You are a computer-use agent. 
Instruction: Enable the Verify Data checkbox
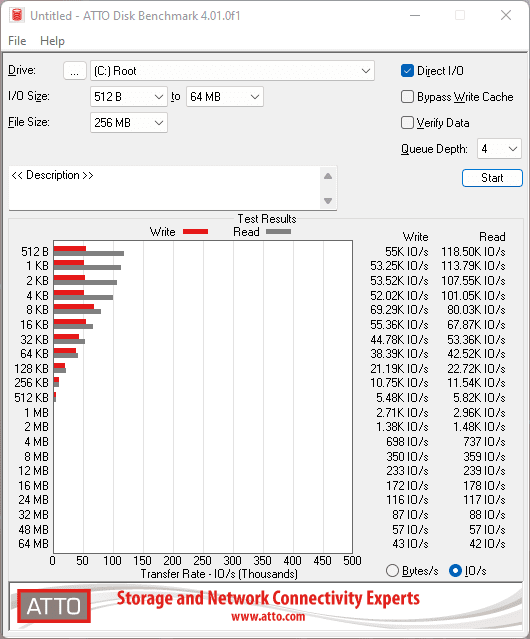407,123
